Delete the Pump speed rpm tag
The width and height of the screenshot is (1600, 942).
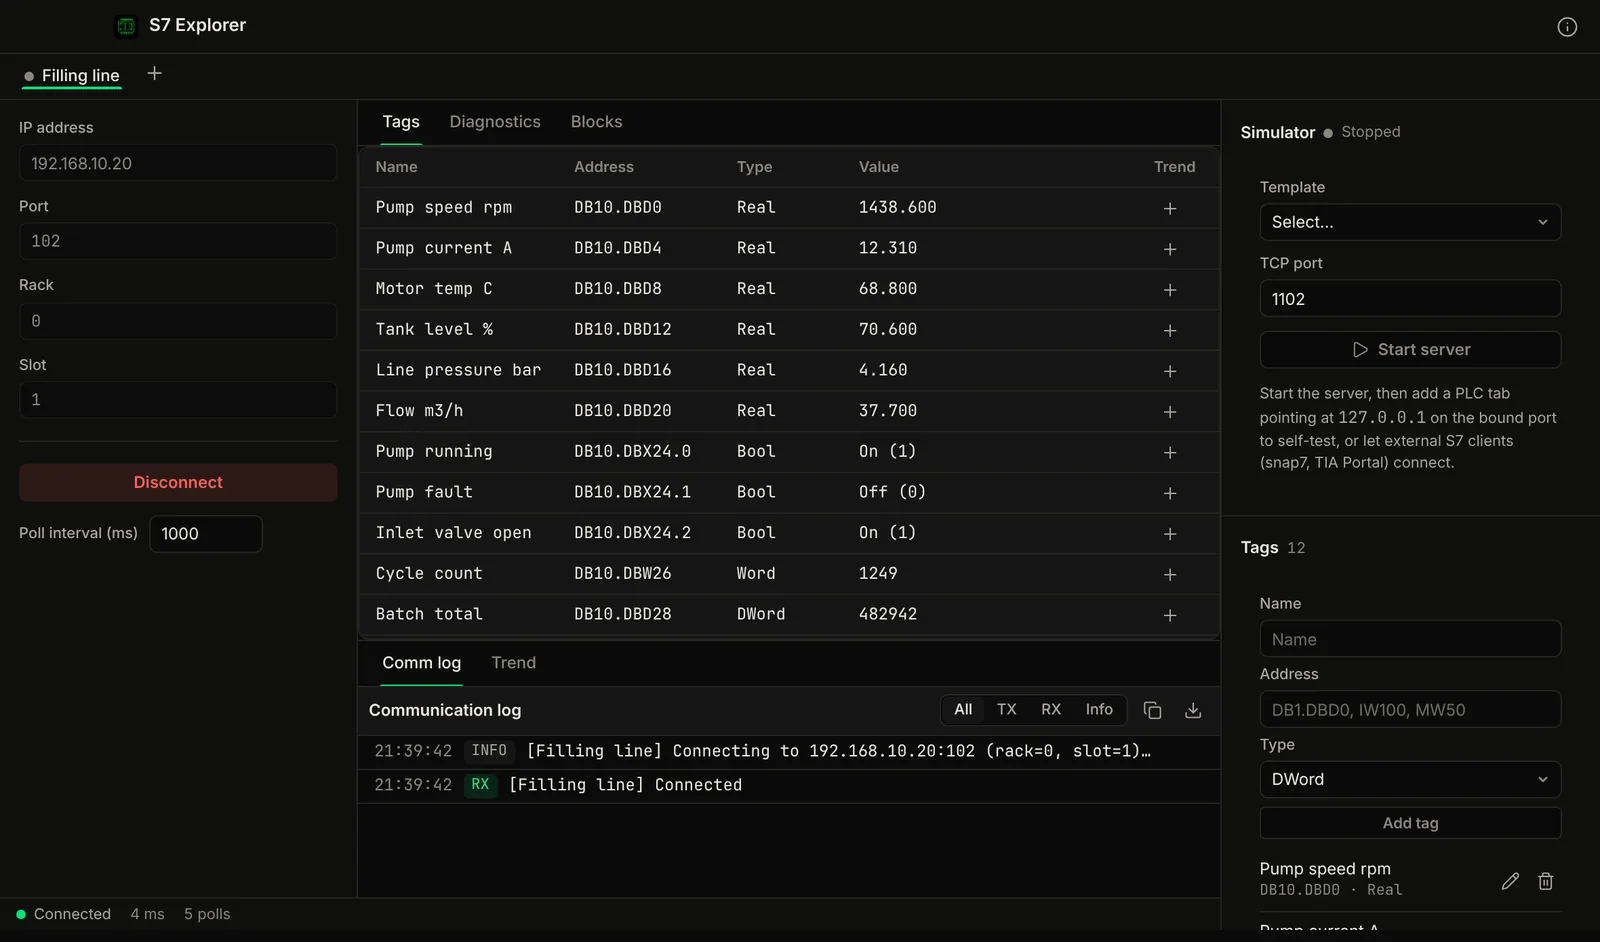point(1546,881)
